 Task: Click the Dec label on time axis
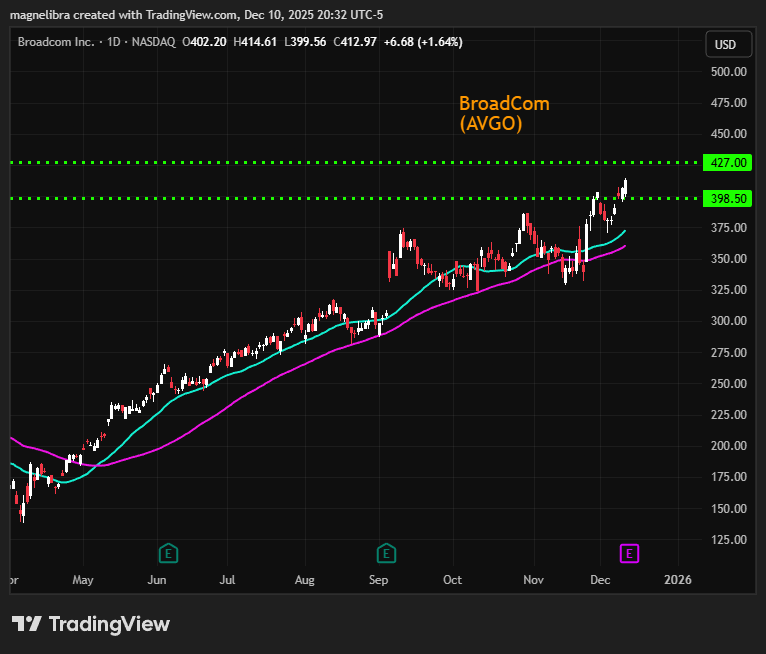[x=600, y=580]
